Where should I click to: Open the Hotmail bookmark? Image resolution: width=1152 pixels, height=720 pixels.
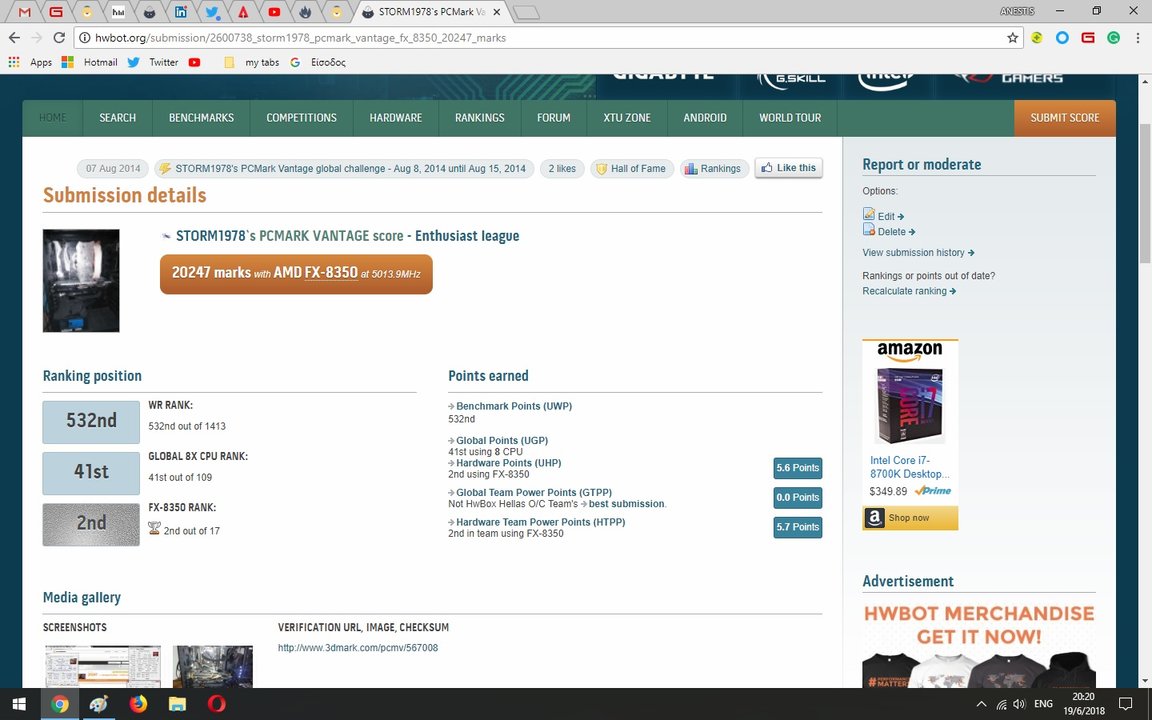pos(90,62)
